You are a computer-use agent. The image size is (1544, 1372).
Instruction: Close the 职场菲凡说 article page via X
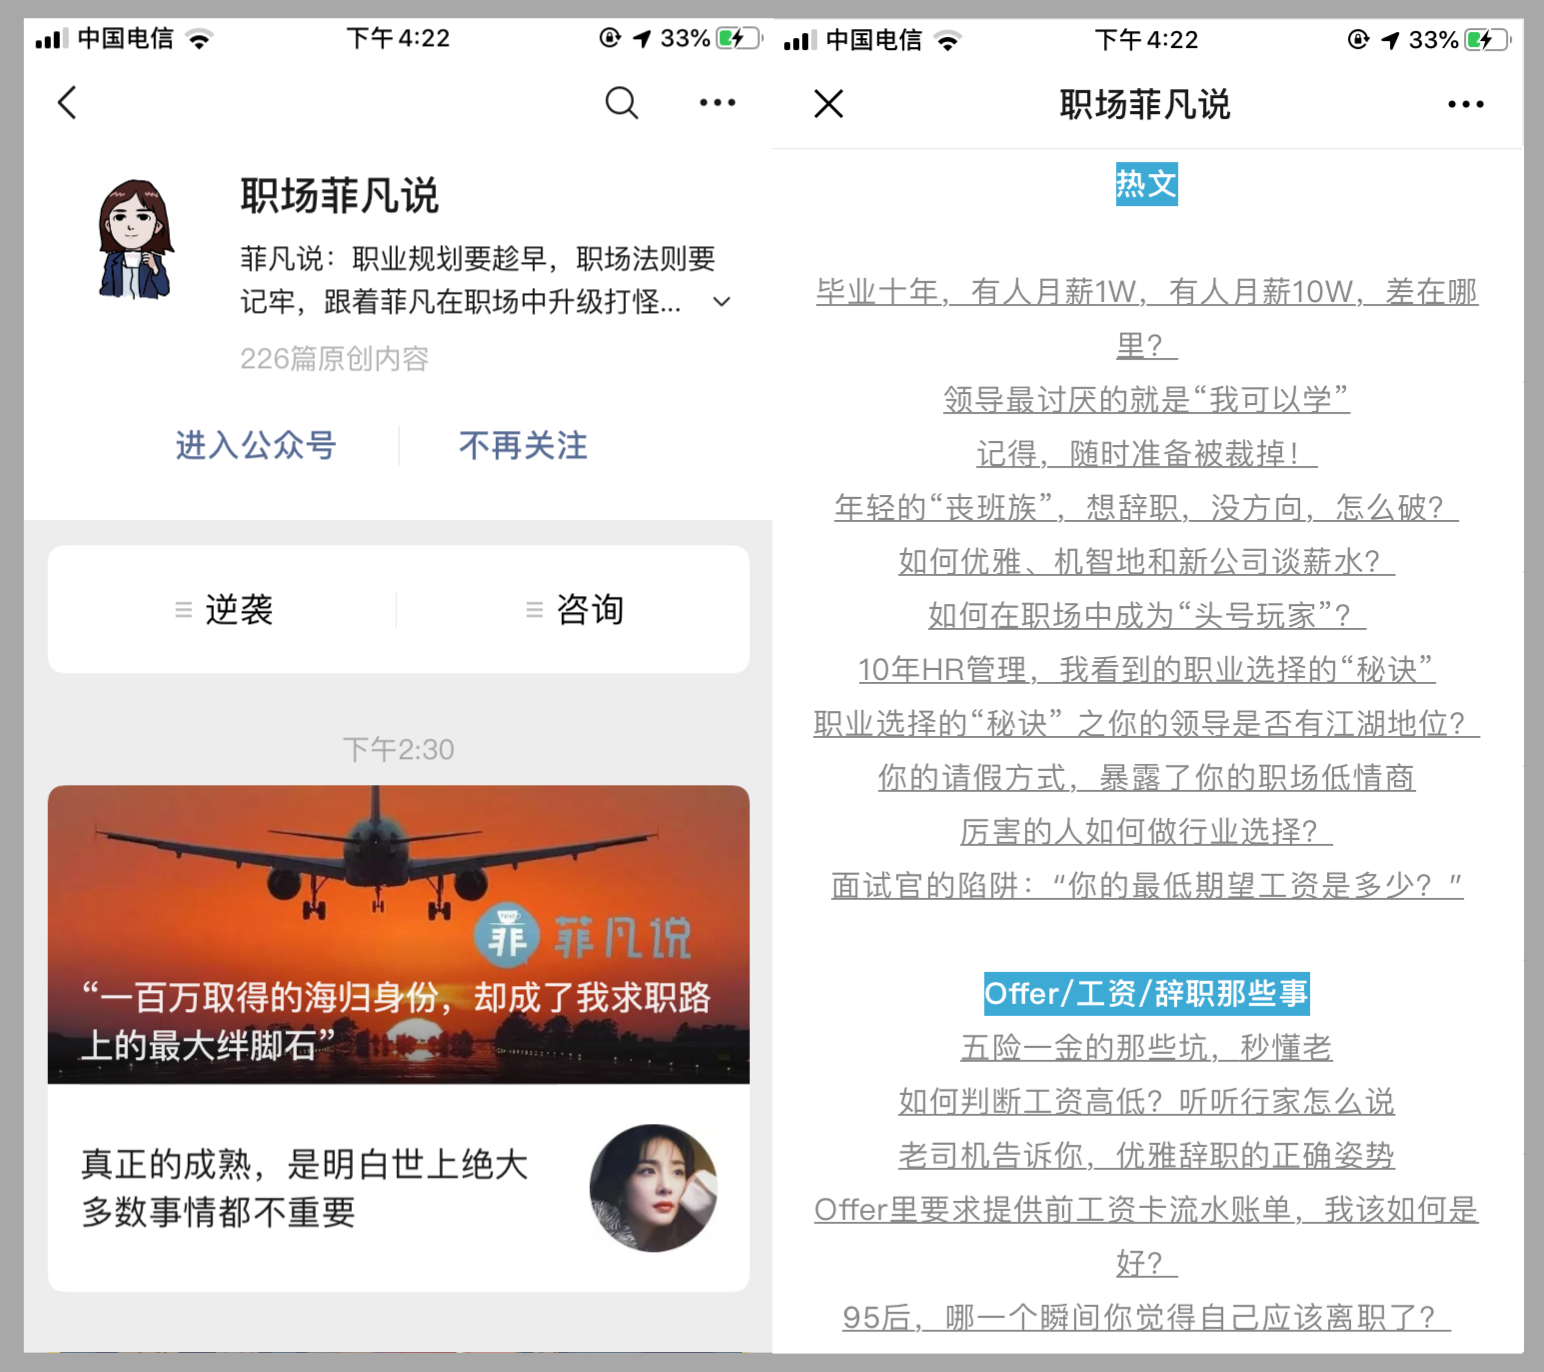click(828, 103)
